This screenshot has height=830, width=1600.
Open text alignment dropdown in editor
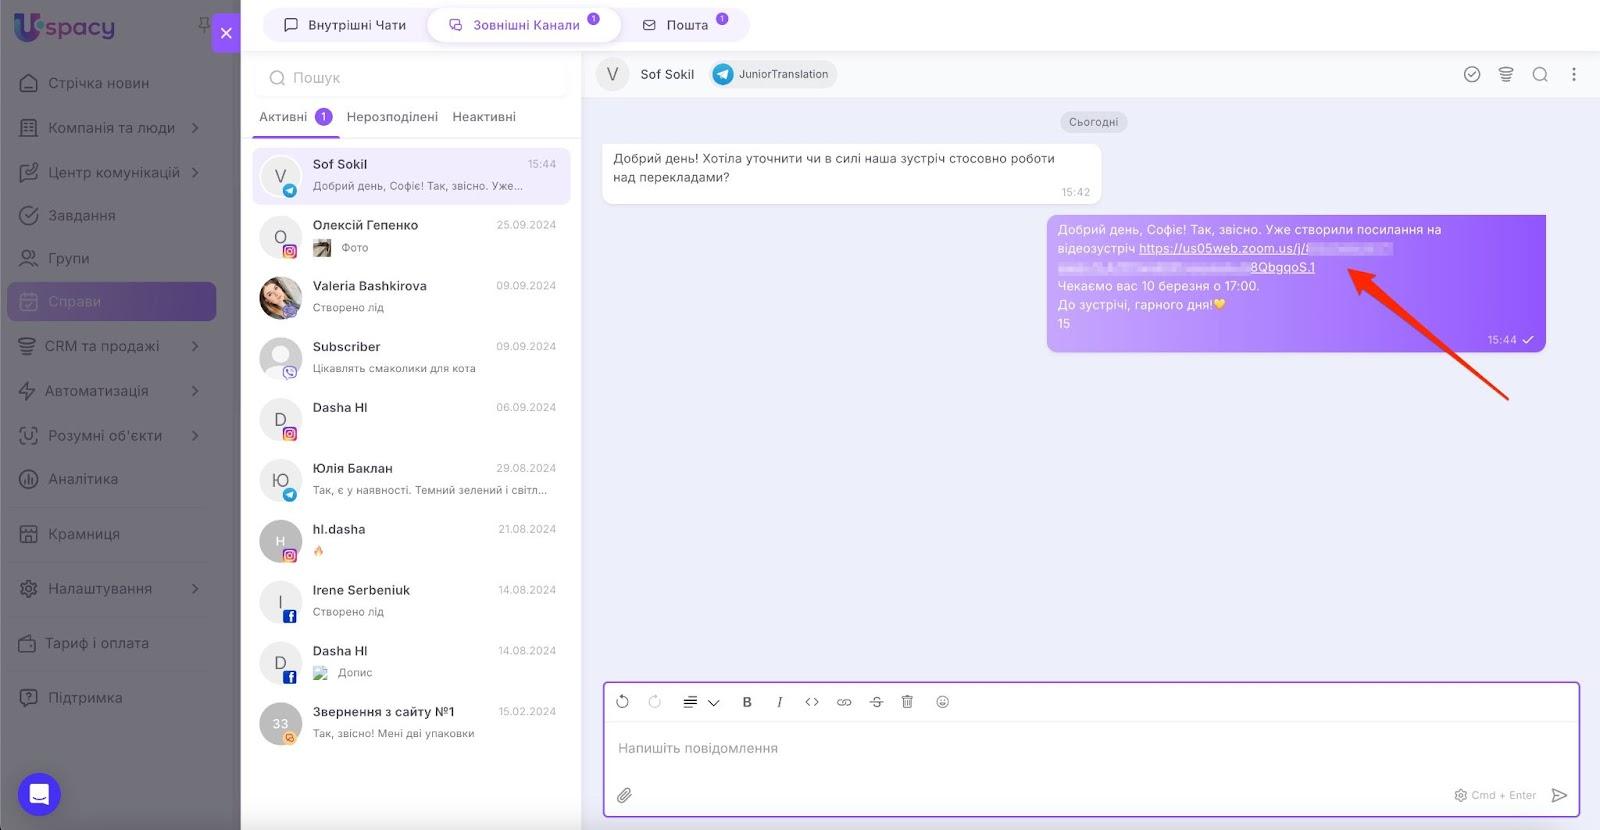pos(701,702)
